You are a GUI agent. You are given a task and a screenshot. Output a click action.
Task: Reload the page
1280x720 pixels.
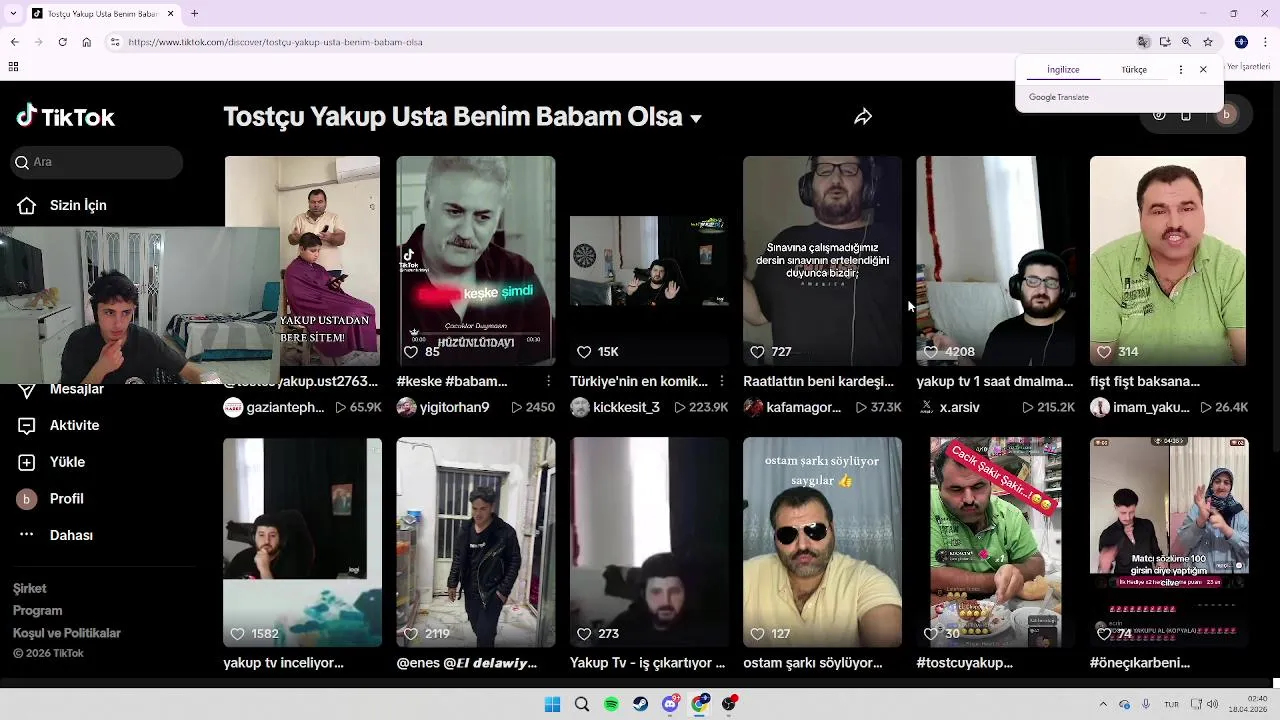coord(62,42)
